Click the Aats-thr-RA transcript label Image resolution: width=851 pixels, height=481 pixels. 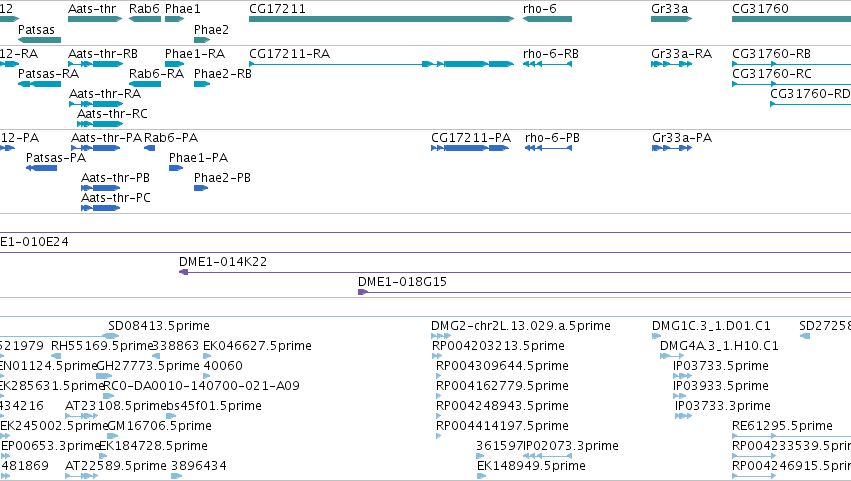coord(105,94)
